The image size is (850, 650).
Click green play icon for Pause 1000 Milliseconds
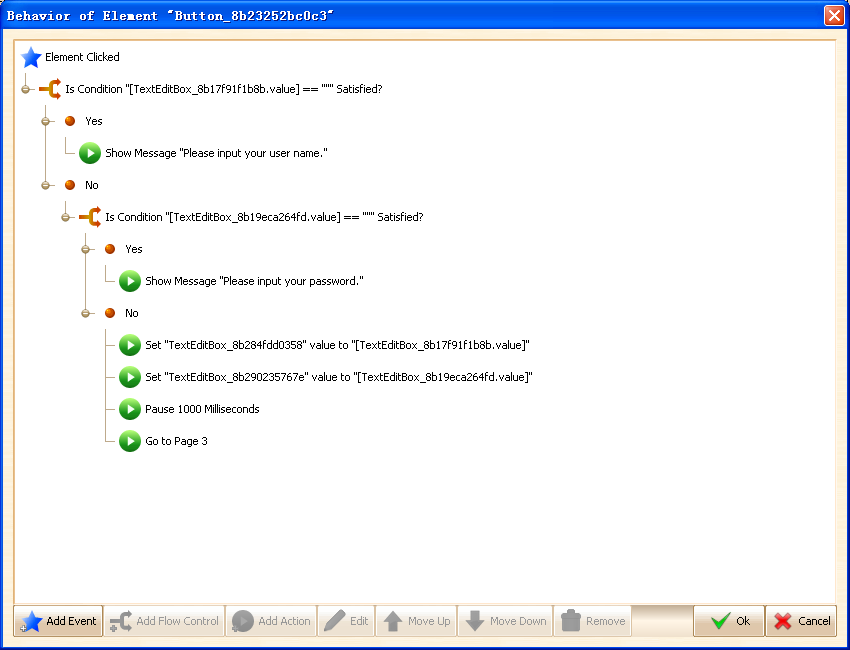coord(130,409)
